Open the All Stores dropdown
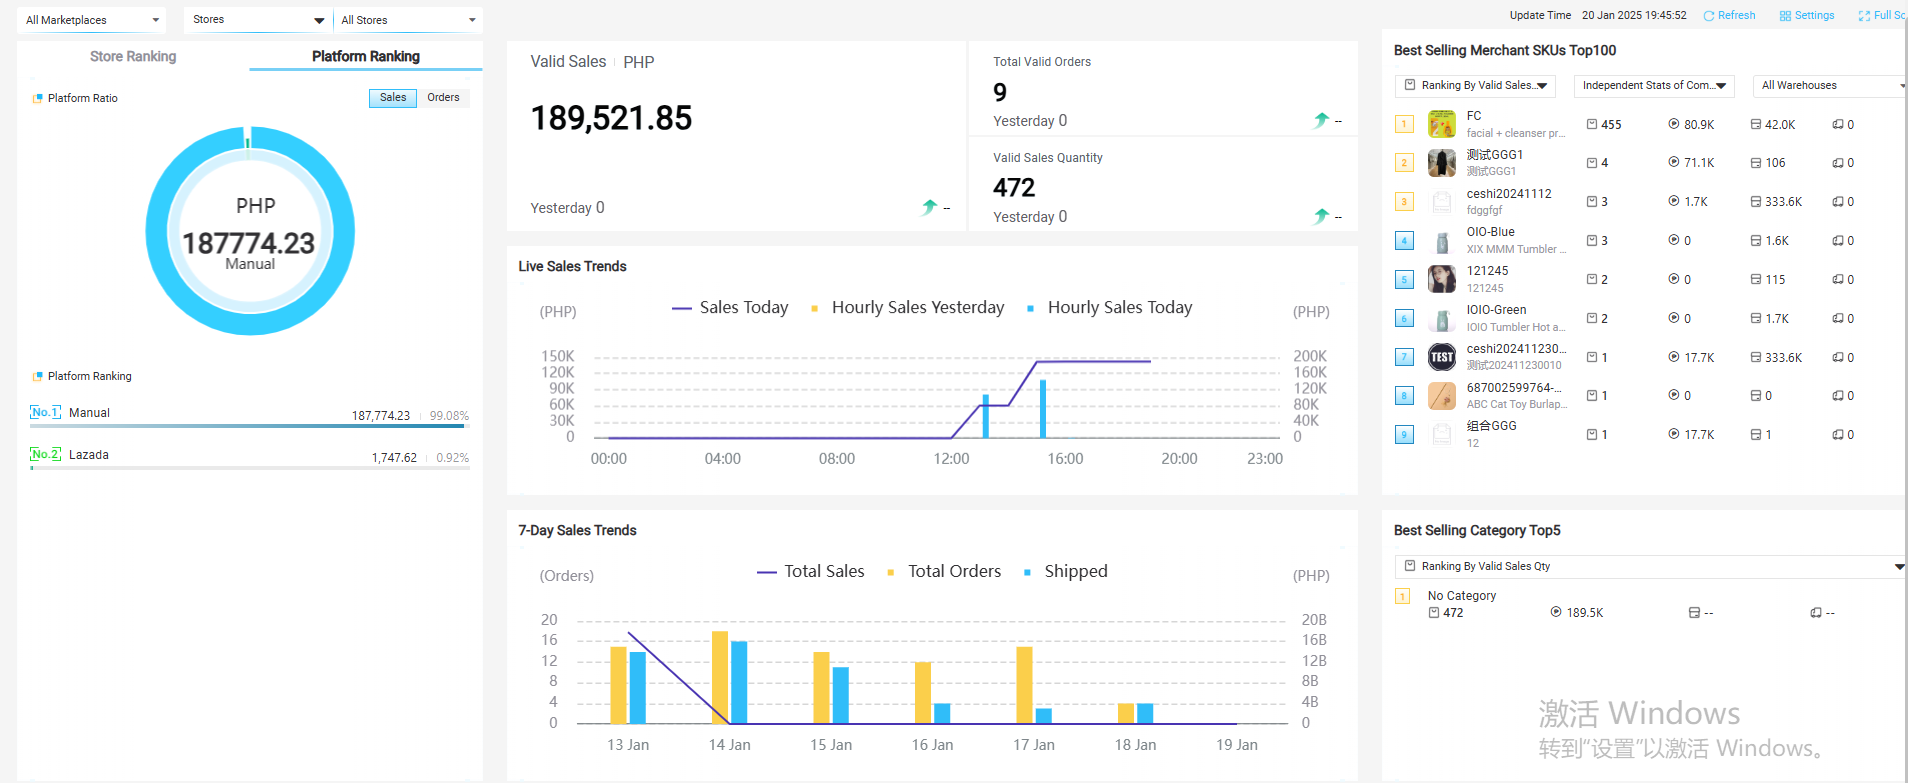 pyautogui.click(x=408, y=20)
